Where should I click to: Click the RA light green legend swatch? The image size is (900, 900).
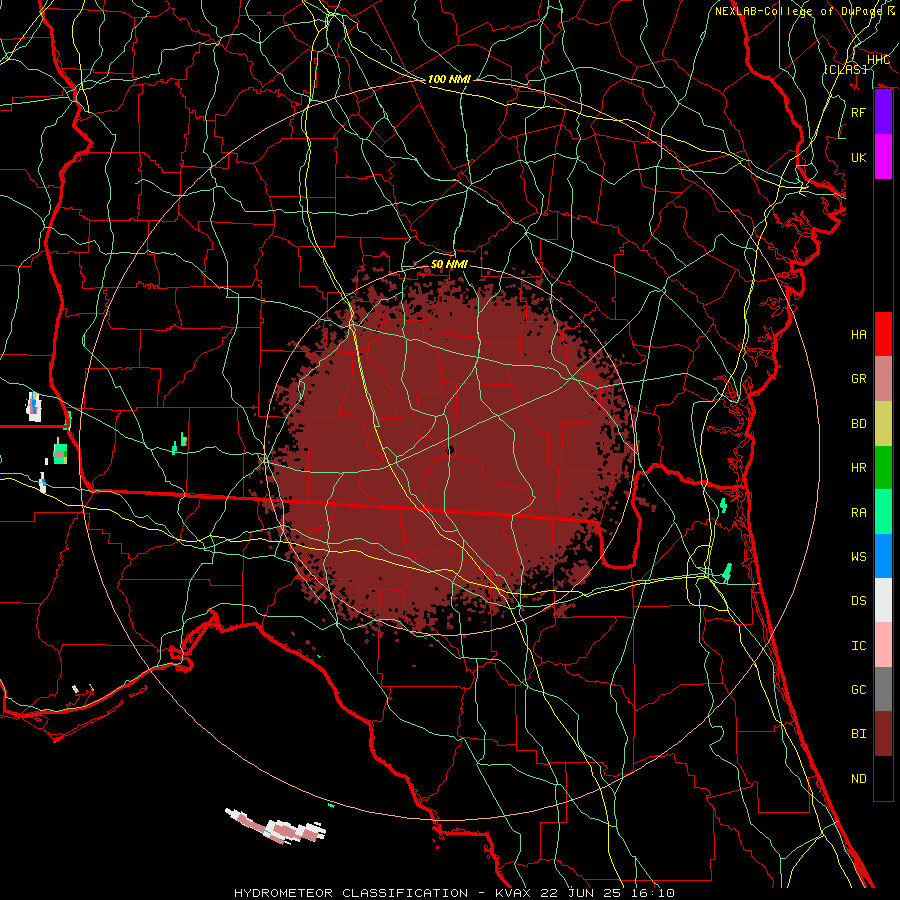[x=883, y=512]
